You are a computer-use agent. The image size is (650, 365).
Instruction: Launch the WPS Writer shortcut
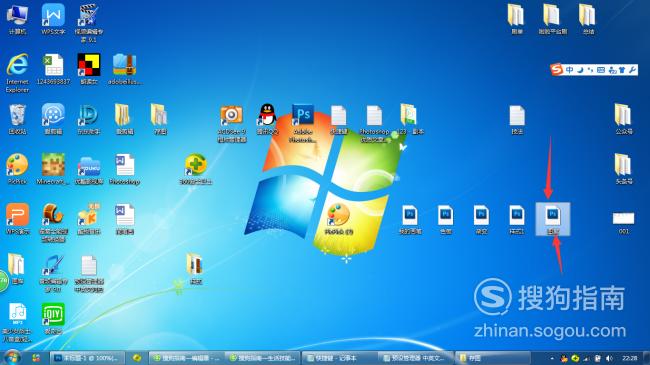coord(53,19)
